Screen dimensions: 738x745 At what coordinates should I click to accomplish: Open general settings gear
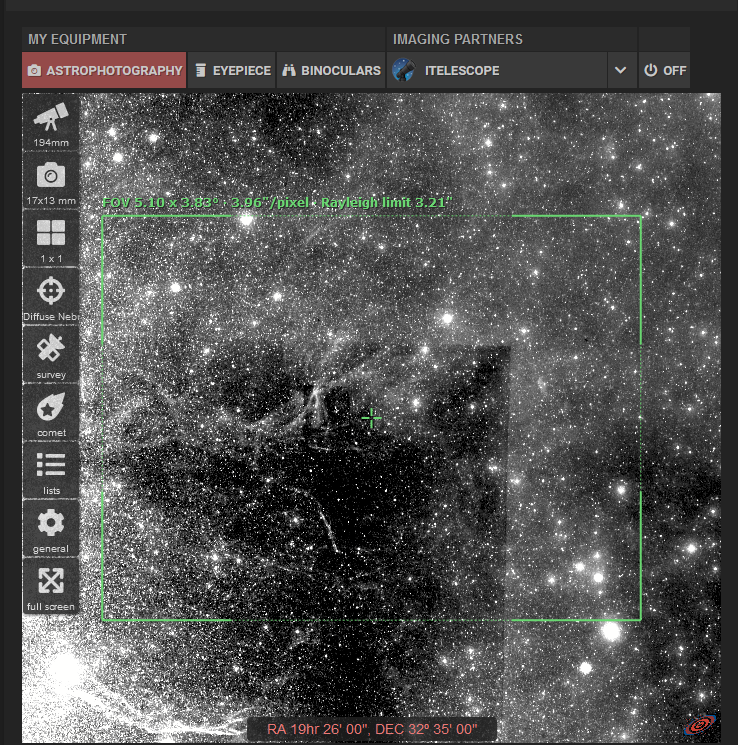(x=51, y=529)
